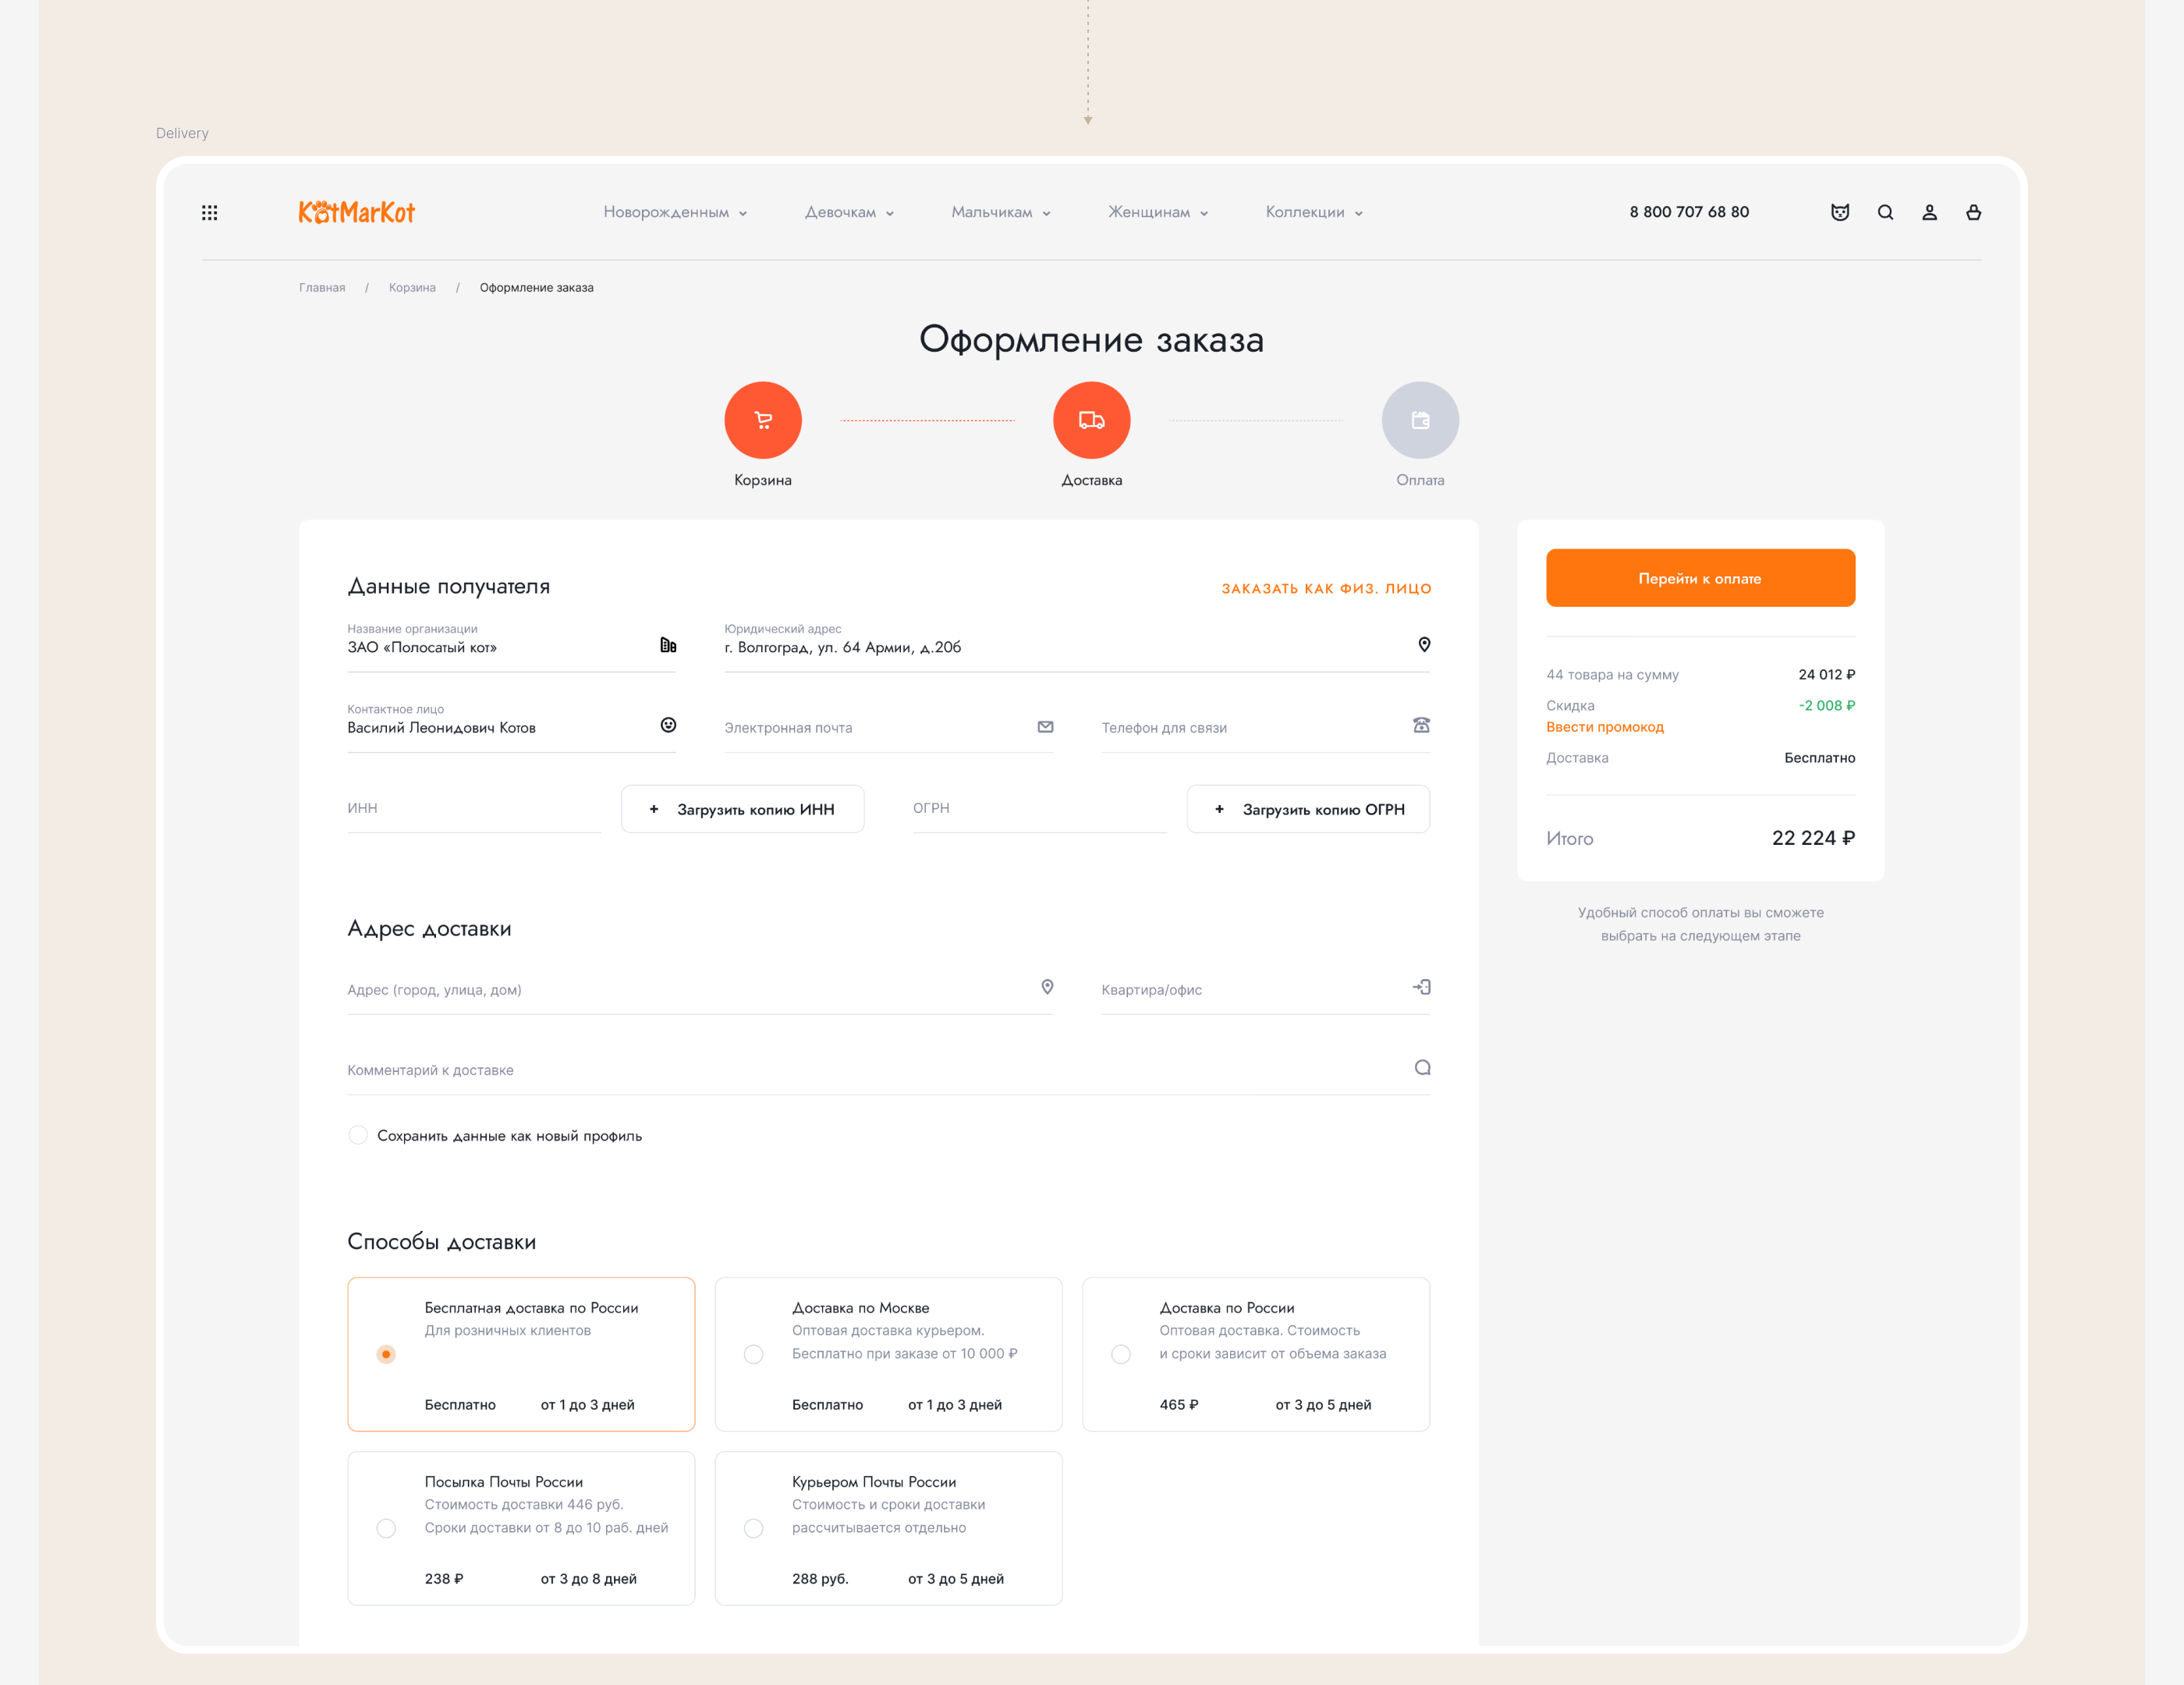Click Загрузить копию ИНН button
The height and width of the screenshot is (1685, 2184).
[x=742, y=809]
